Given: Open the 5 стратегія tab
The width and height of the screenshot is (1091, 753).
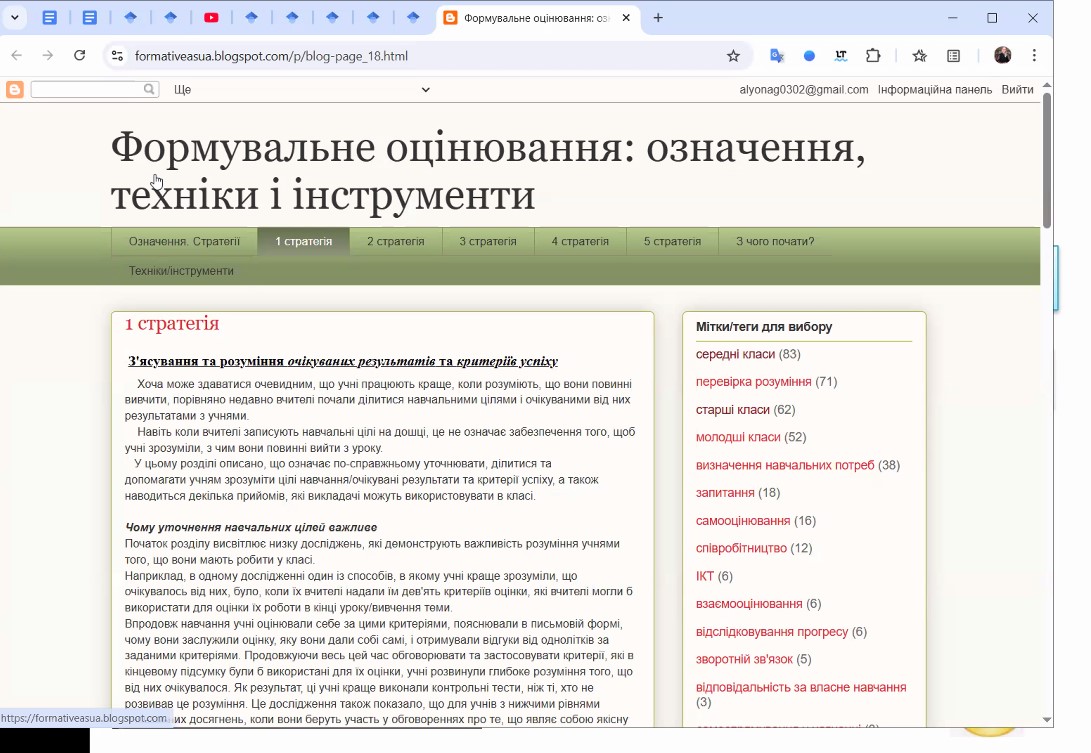Looking at the screenshot, I should pyautogui.click(x=672, y=241).
